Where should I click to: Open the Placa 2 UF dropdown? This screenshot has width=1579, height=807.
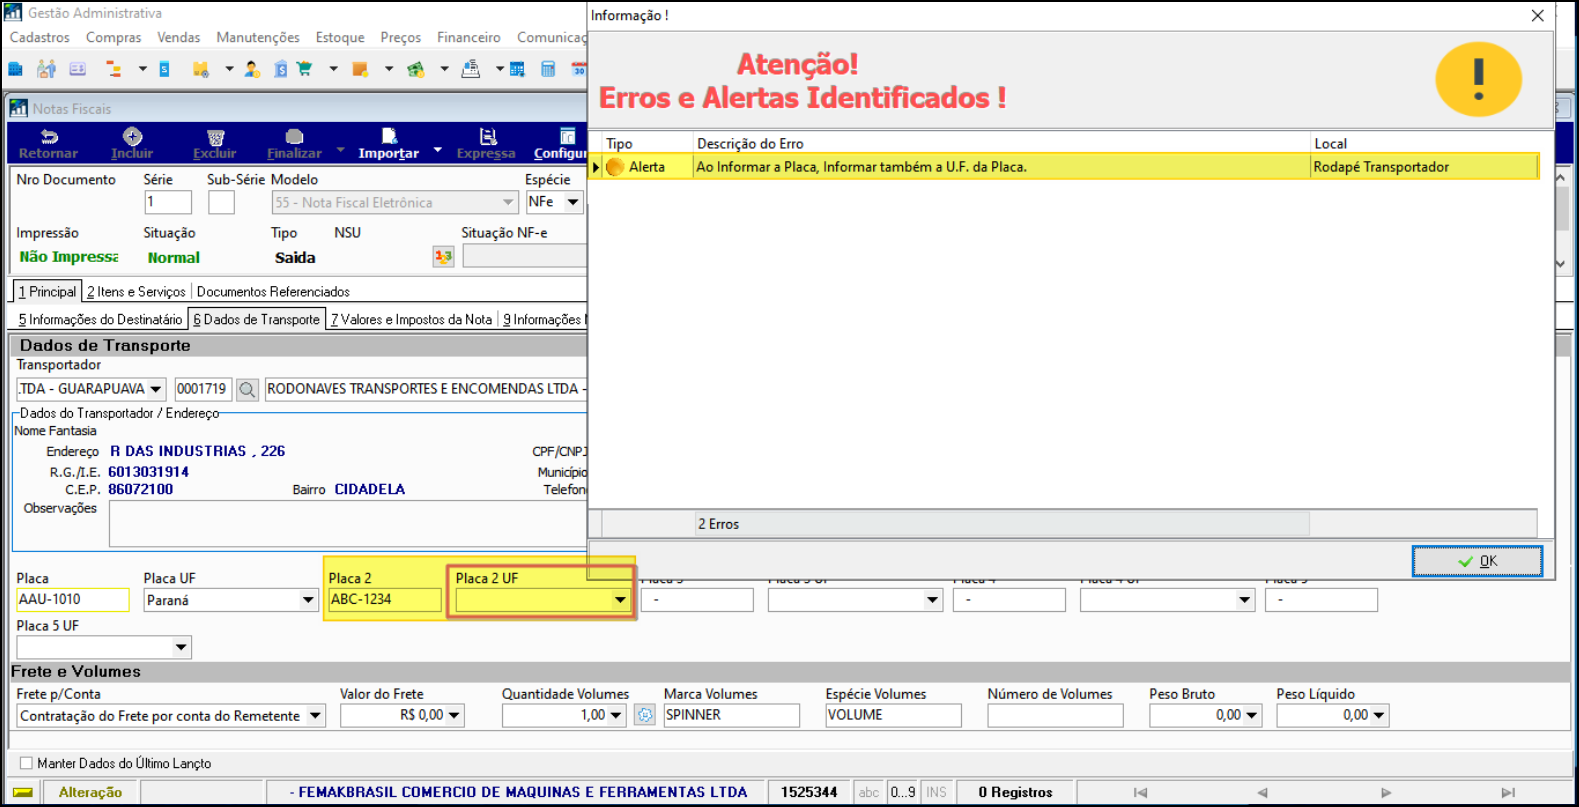point(620,600)
